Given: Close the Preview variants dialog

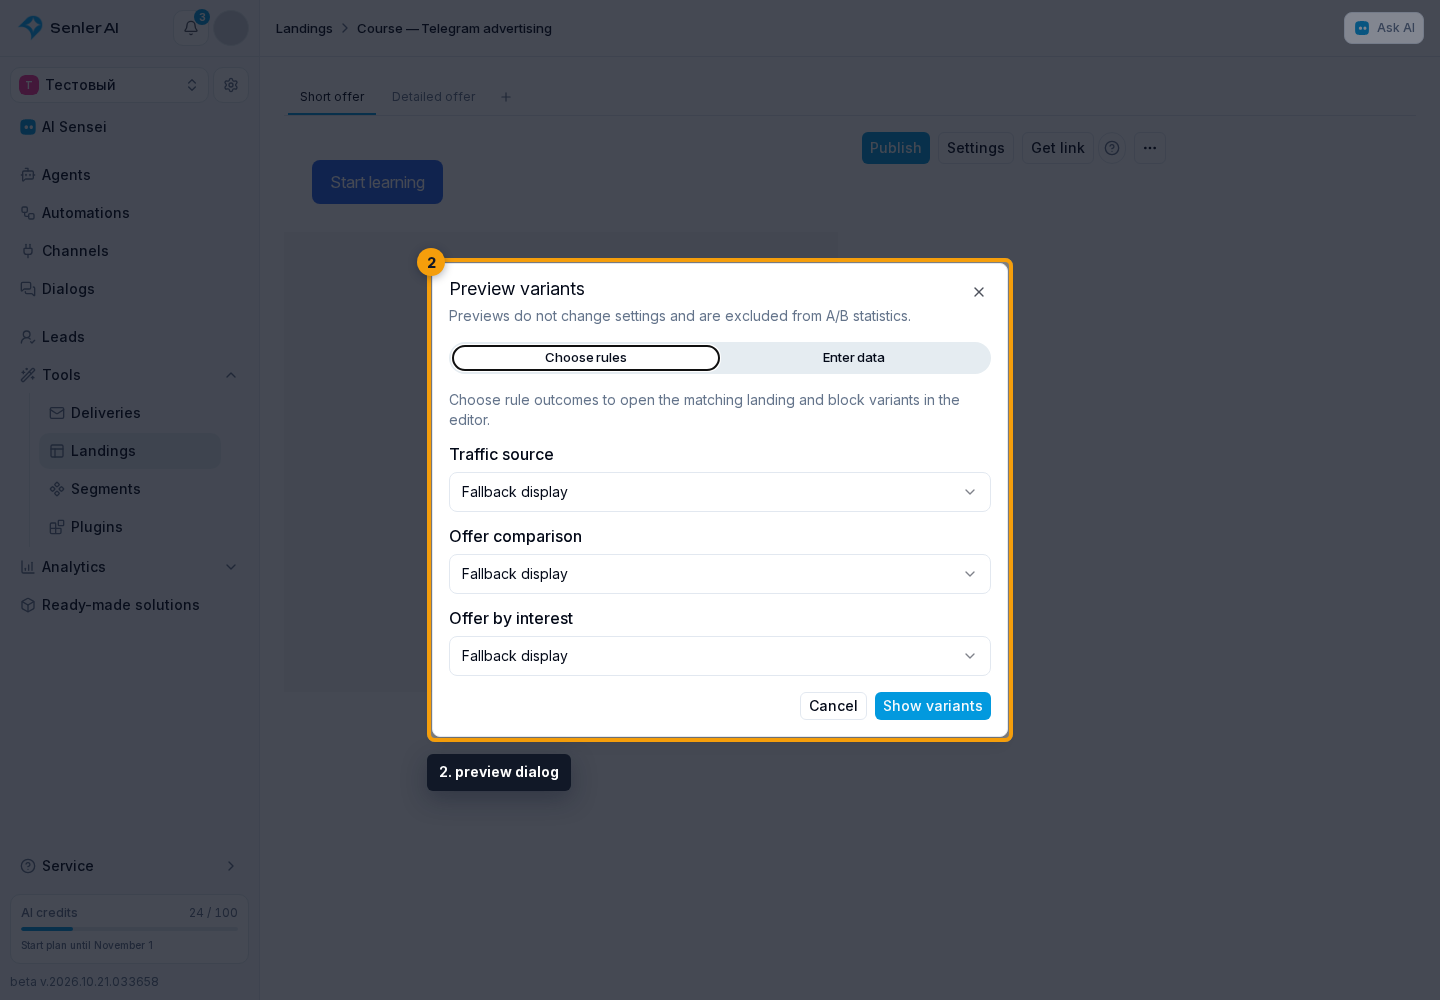Looking at the screenshot, I should pos(979,292).
